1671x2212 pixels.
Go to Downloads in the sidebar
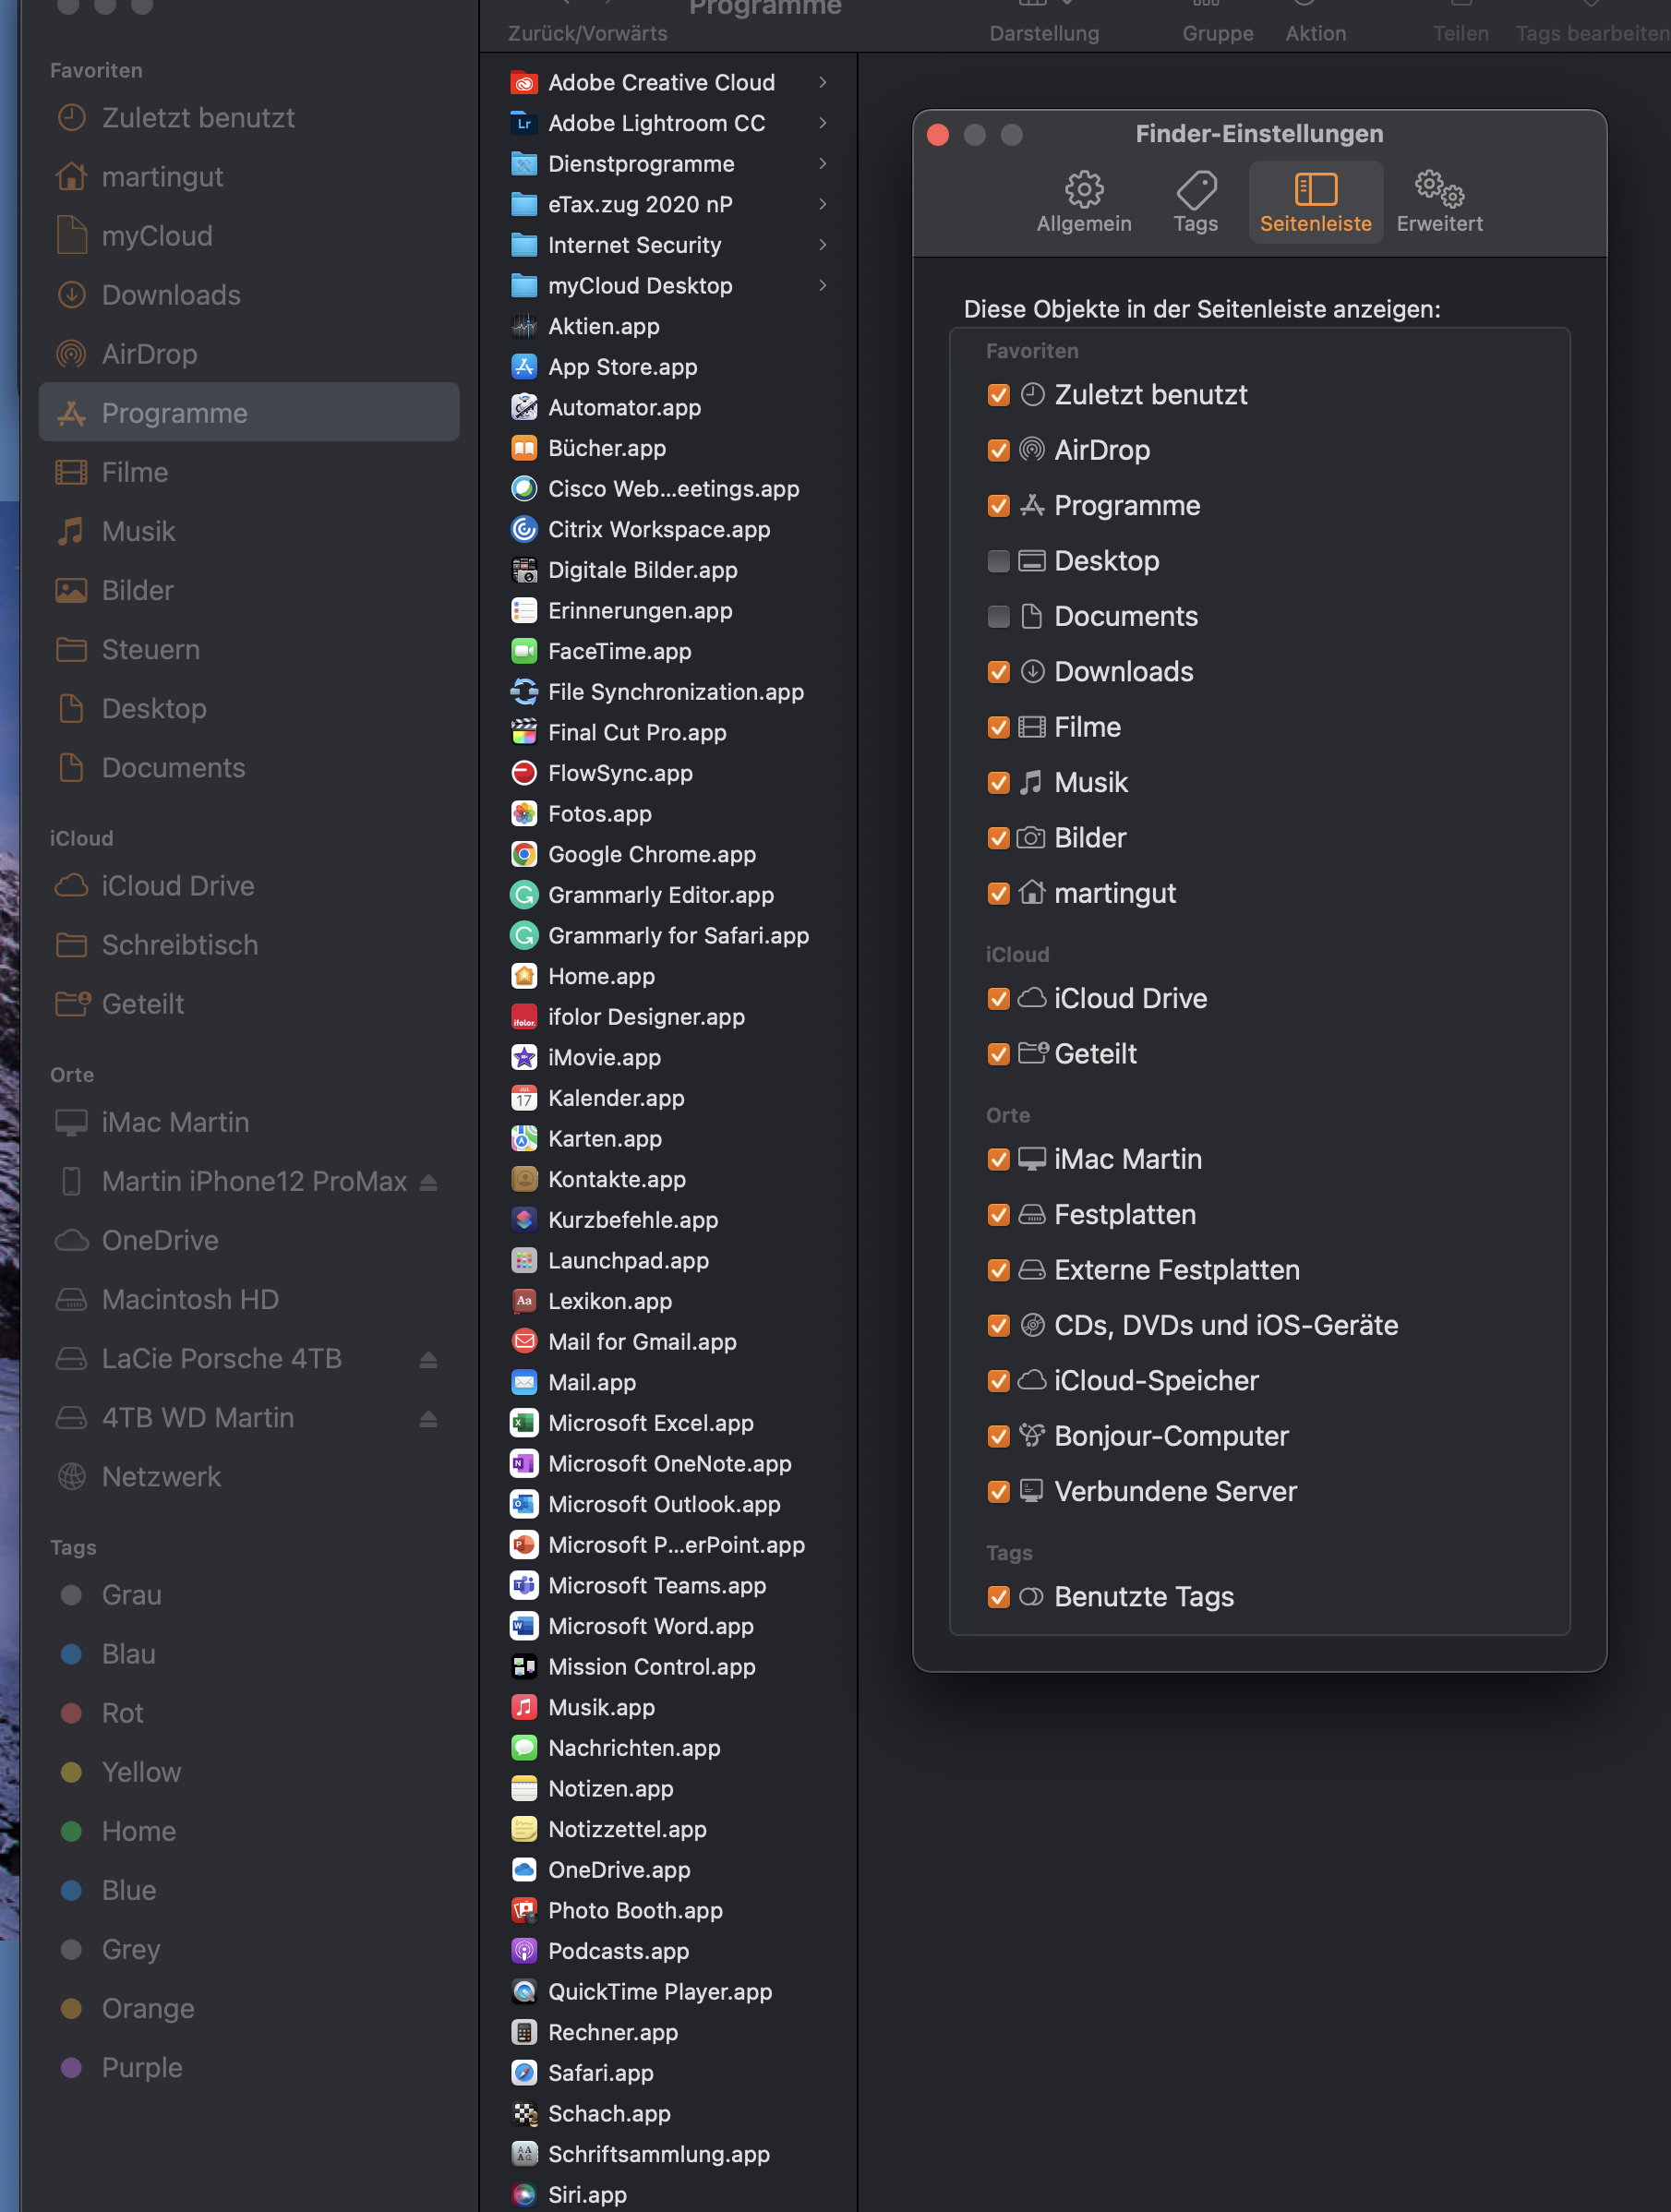click(171, 295)
